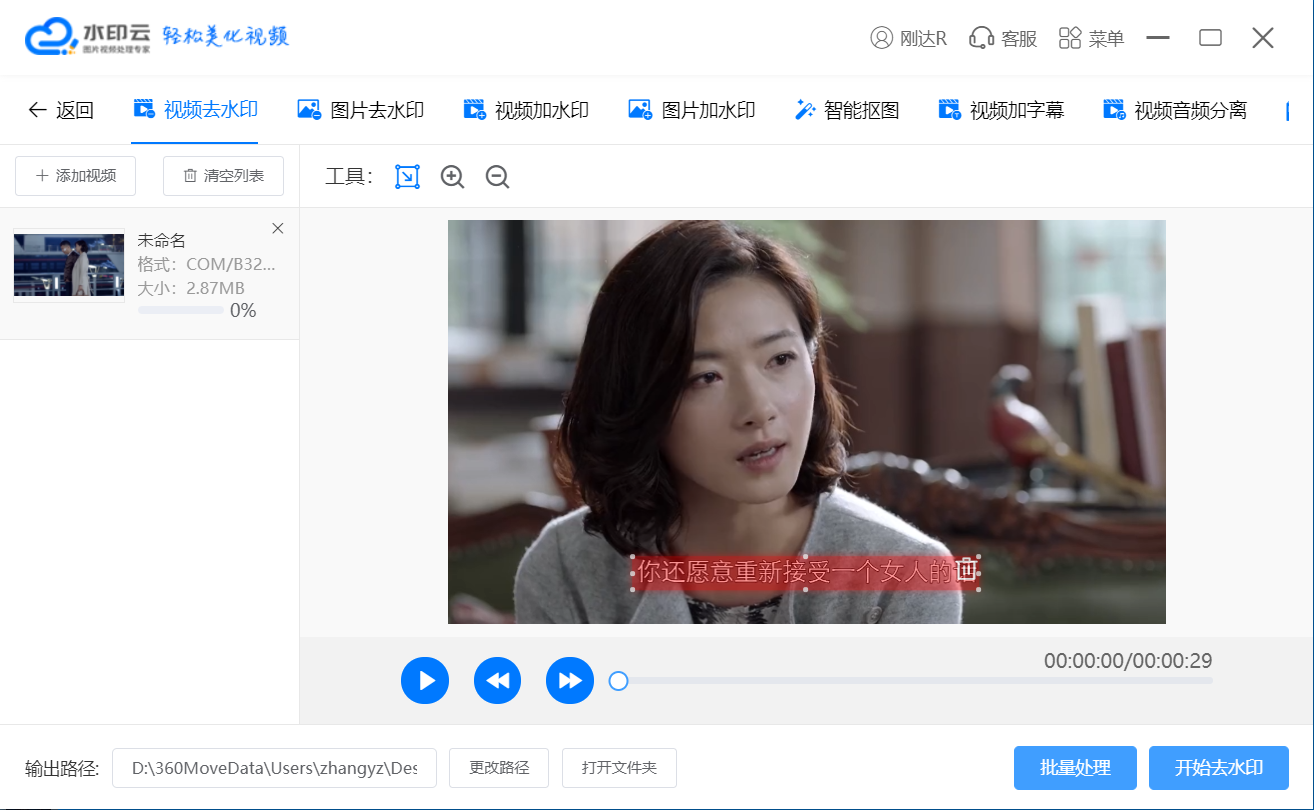Switch to 视频去水印 tab
The width and height of the screenshot is (1314, 810).
pos(196,110)
